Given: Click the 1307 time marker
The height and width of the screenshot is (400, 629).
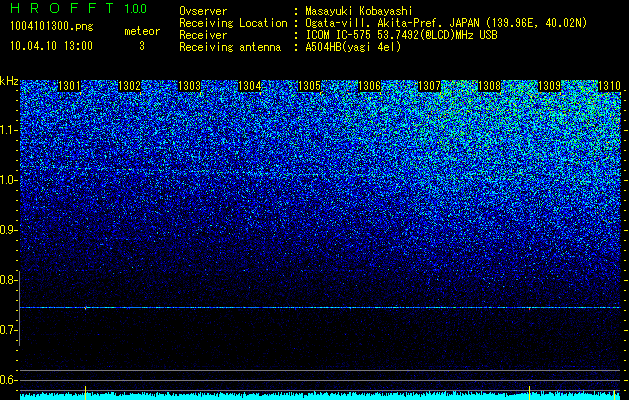Looking at the screenshot, I should (x=429, y=86).
